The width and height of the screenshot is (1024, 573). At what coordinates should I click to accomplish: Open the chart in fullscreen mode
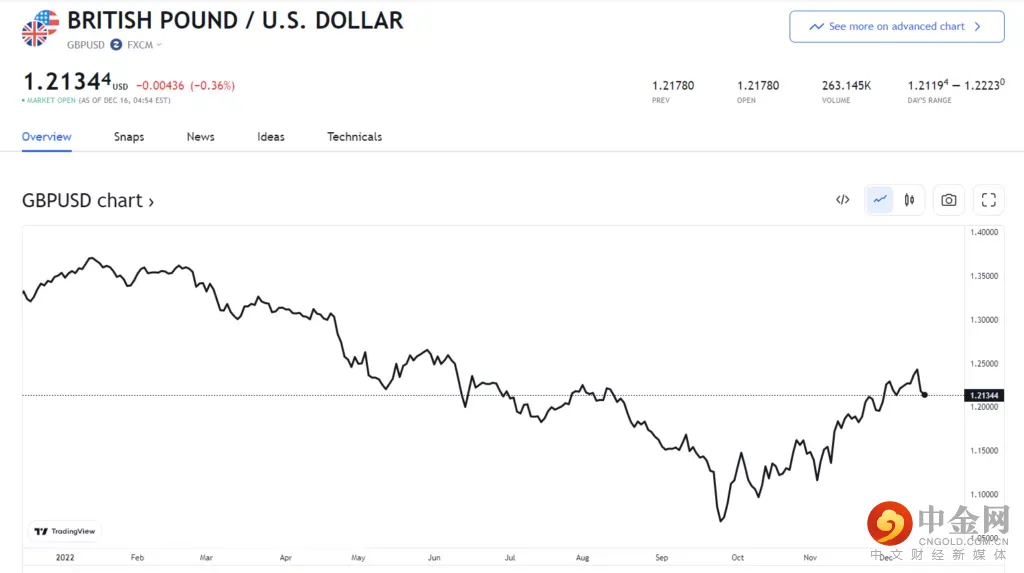click(x=989, y=200)
